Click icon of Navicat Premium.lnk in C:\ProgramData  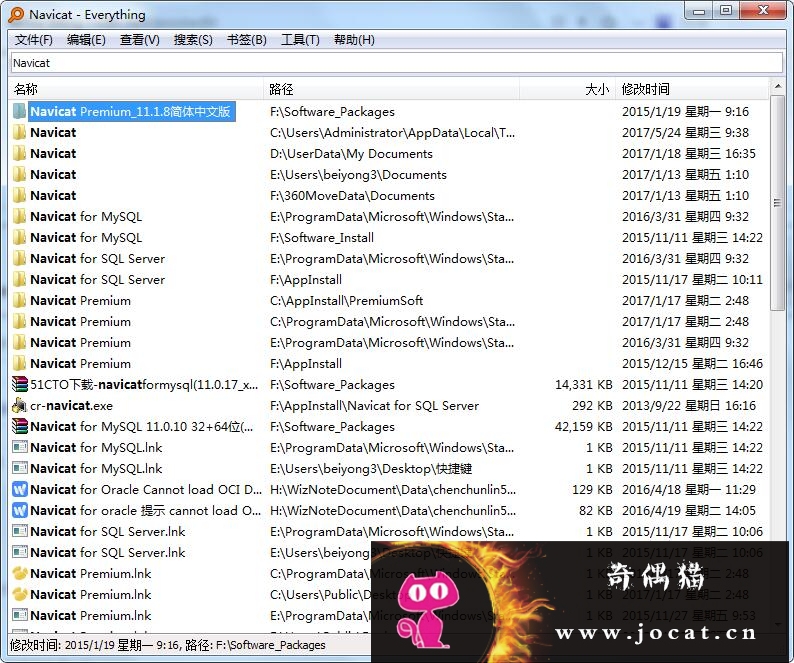click(19, 574)
